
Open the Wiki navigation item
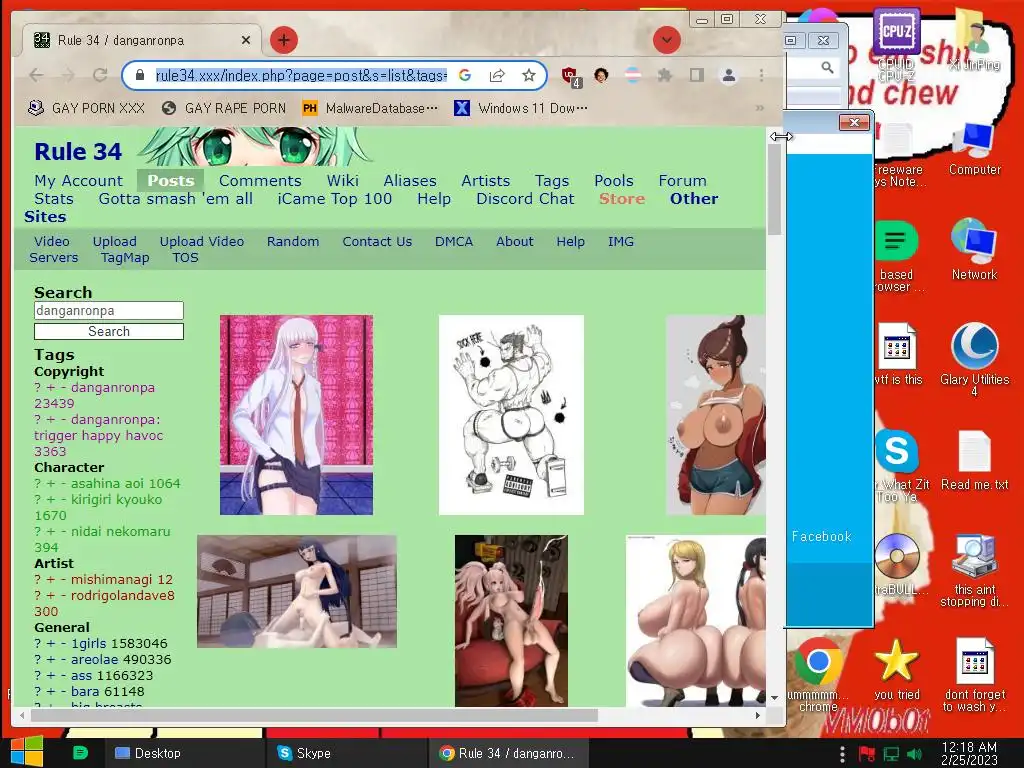pyautogui.click(x=343, y=180)
